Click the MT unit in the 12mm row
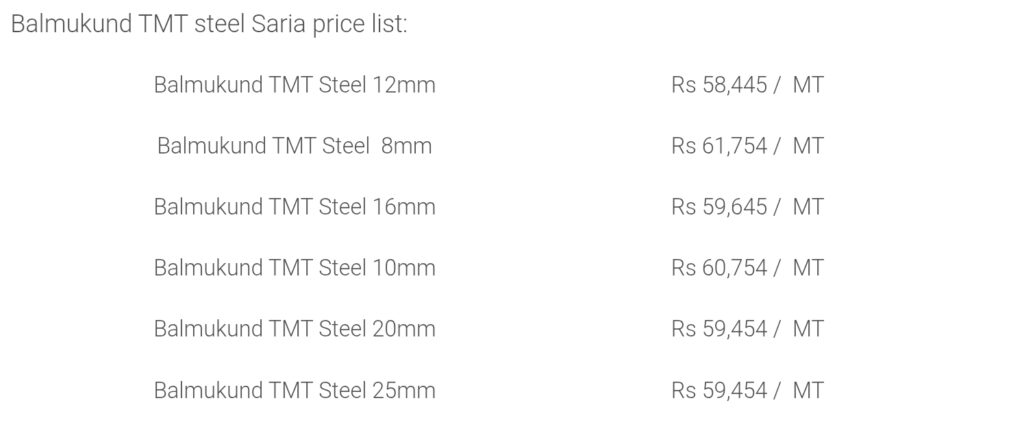Screen dimensions: 1024x431 coord(808,85)
